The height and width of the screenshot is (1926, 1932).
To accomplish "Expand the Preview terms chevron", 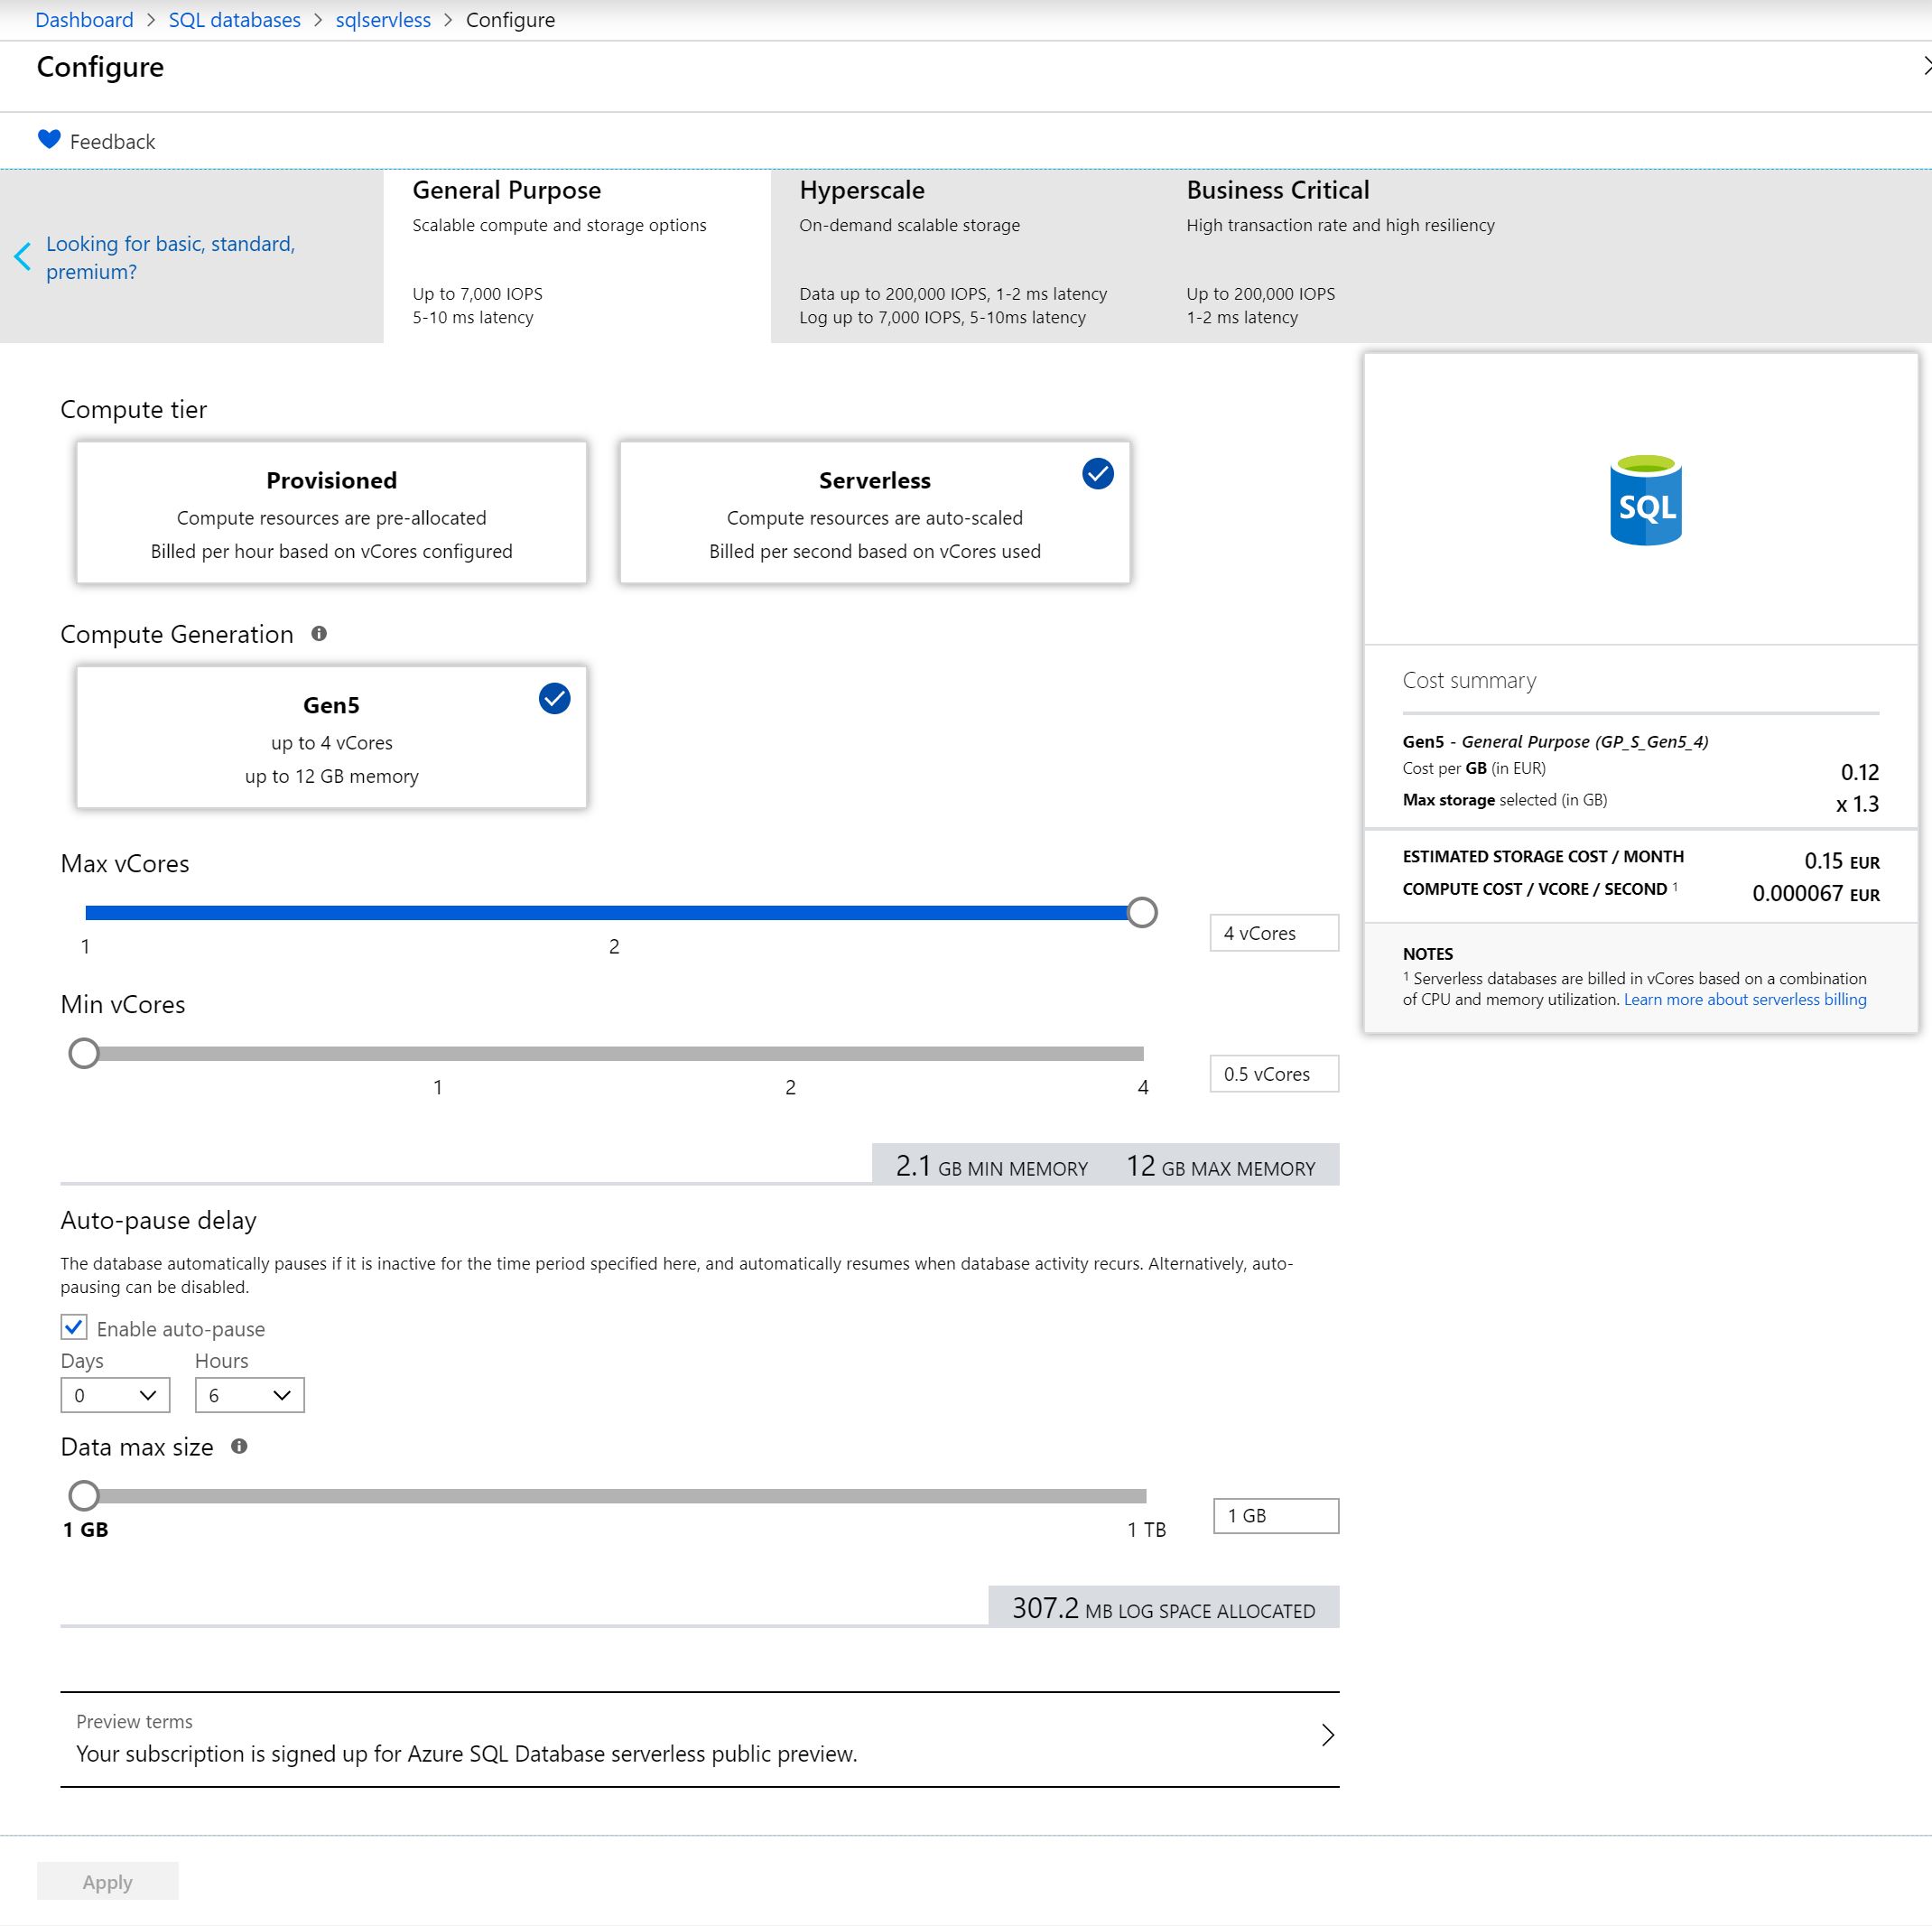I will click(1327, 1735).
